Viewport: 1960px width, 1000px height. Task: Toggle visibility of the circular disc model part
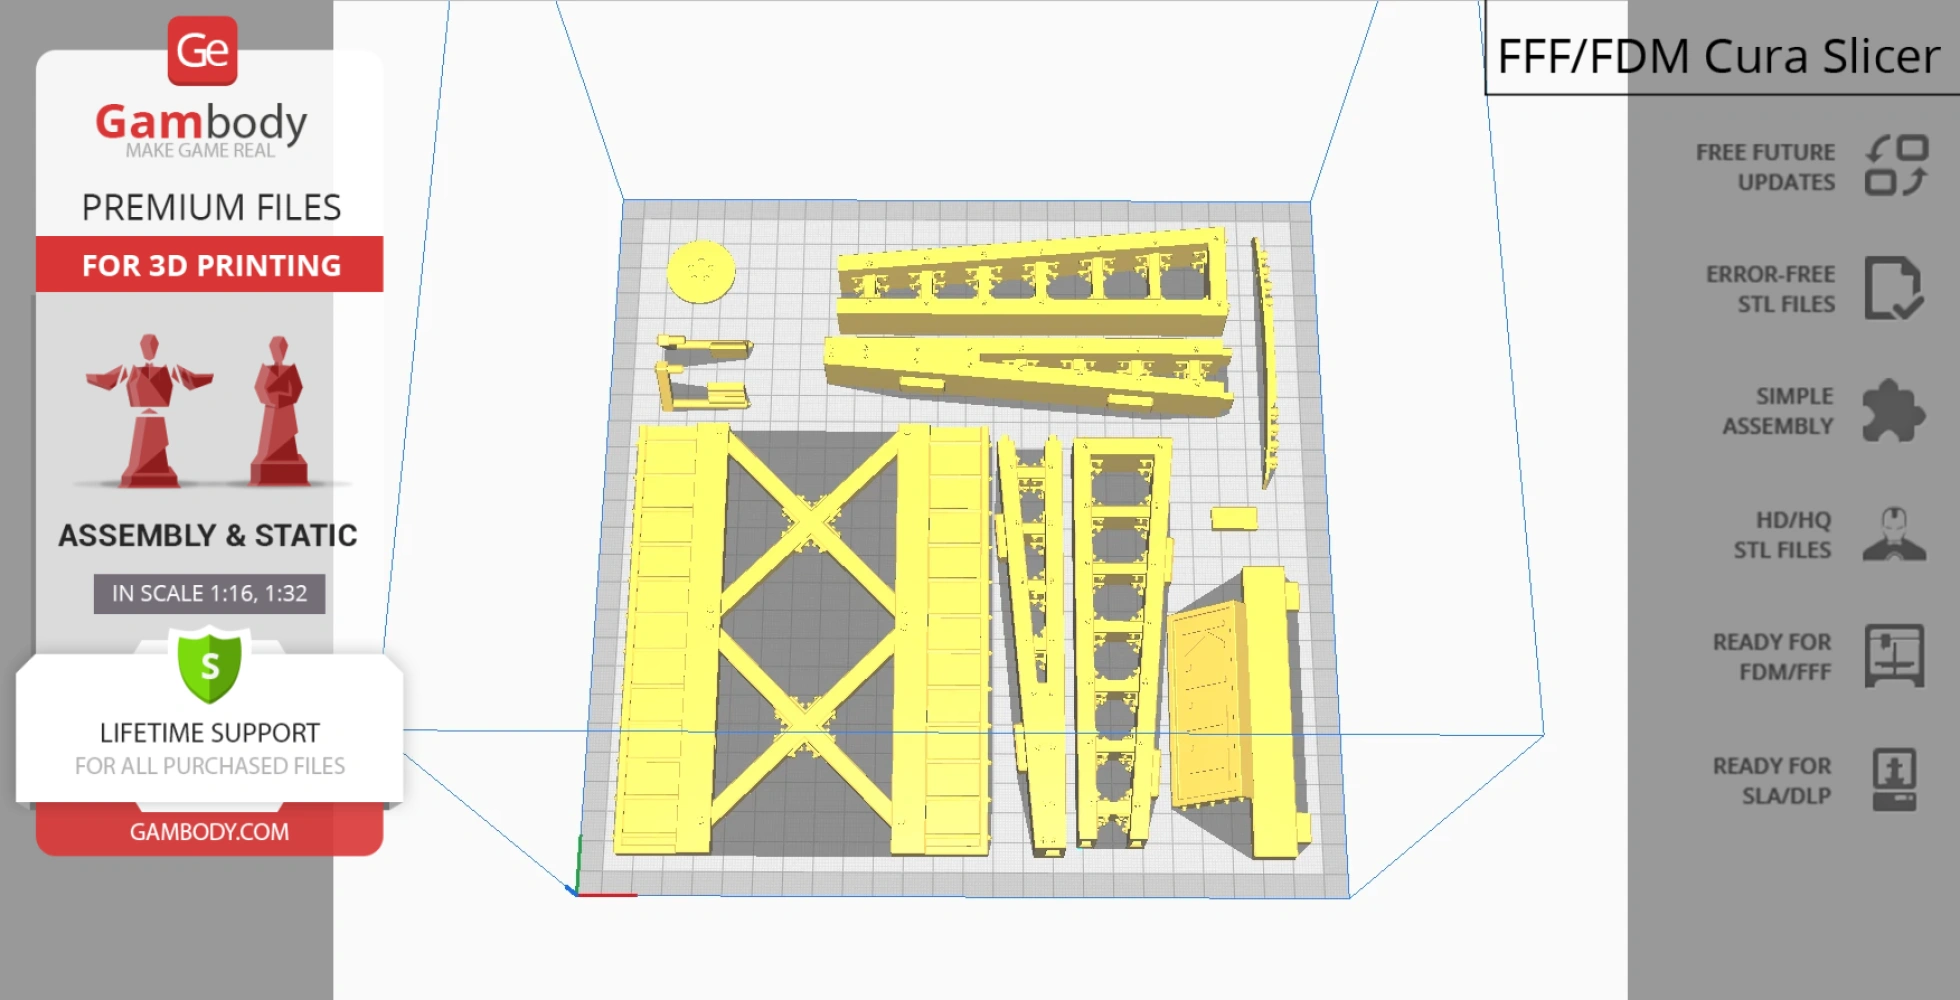point(700,272)
